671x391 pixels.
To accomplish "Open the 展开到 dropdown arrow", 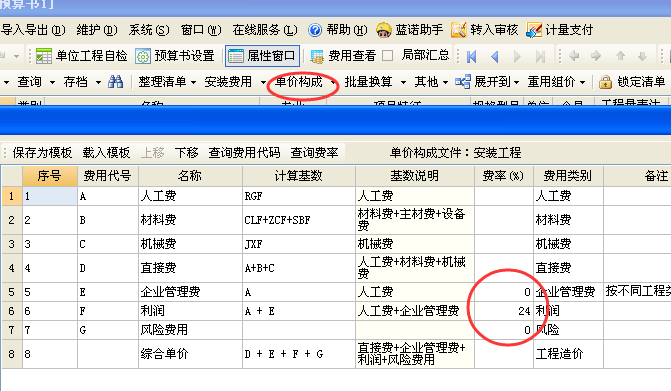I will [517, 82].
